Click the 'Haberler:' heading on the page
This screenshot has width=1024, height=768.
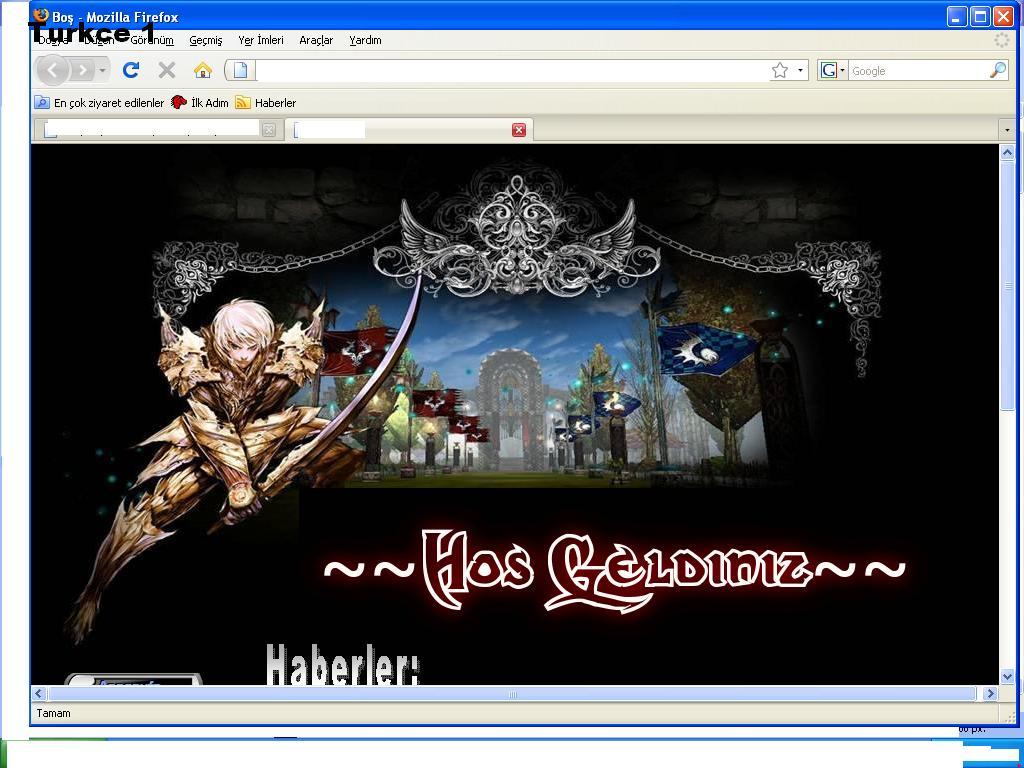pos(342,664)
